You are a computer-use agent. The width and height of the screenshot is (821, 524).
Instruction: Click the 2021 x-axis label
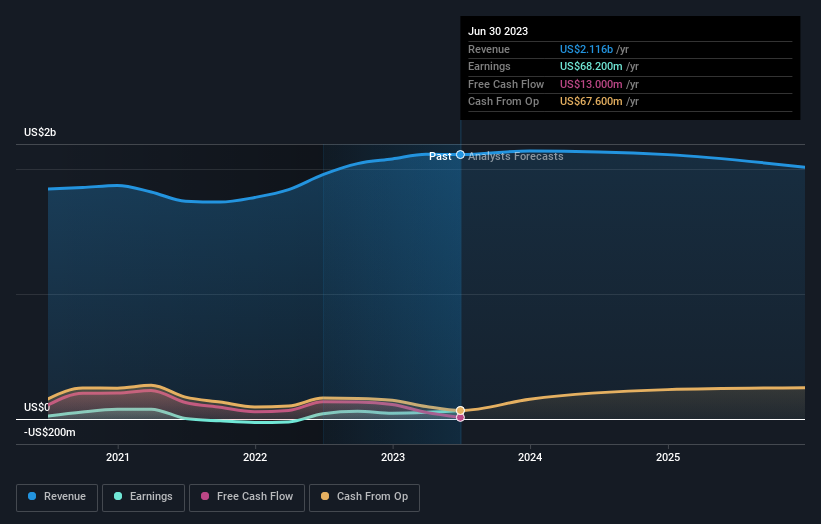[118, 457]
